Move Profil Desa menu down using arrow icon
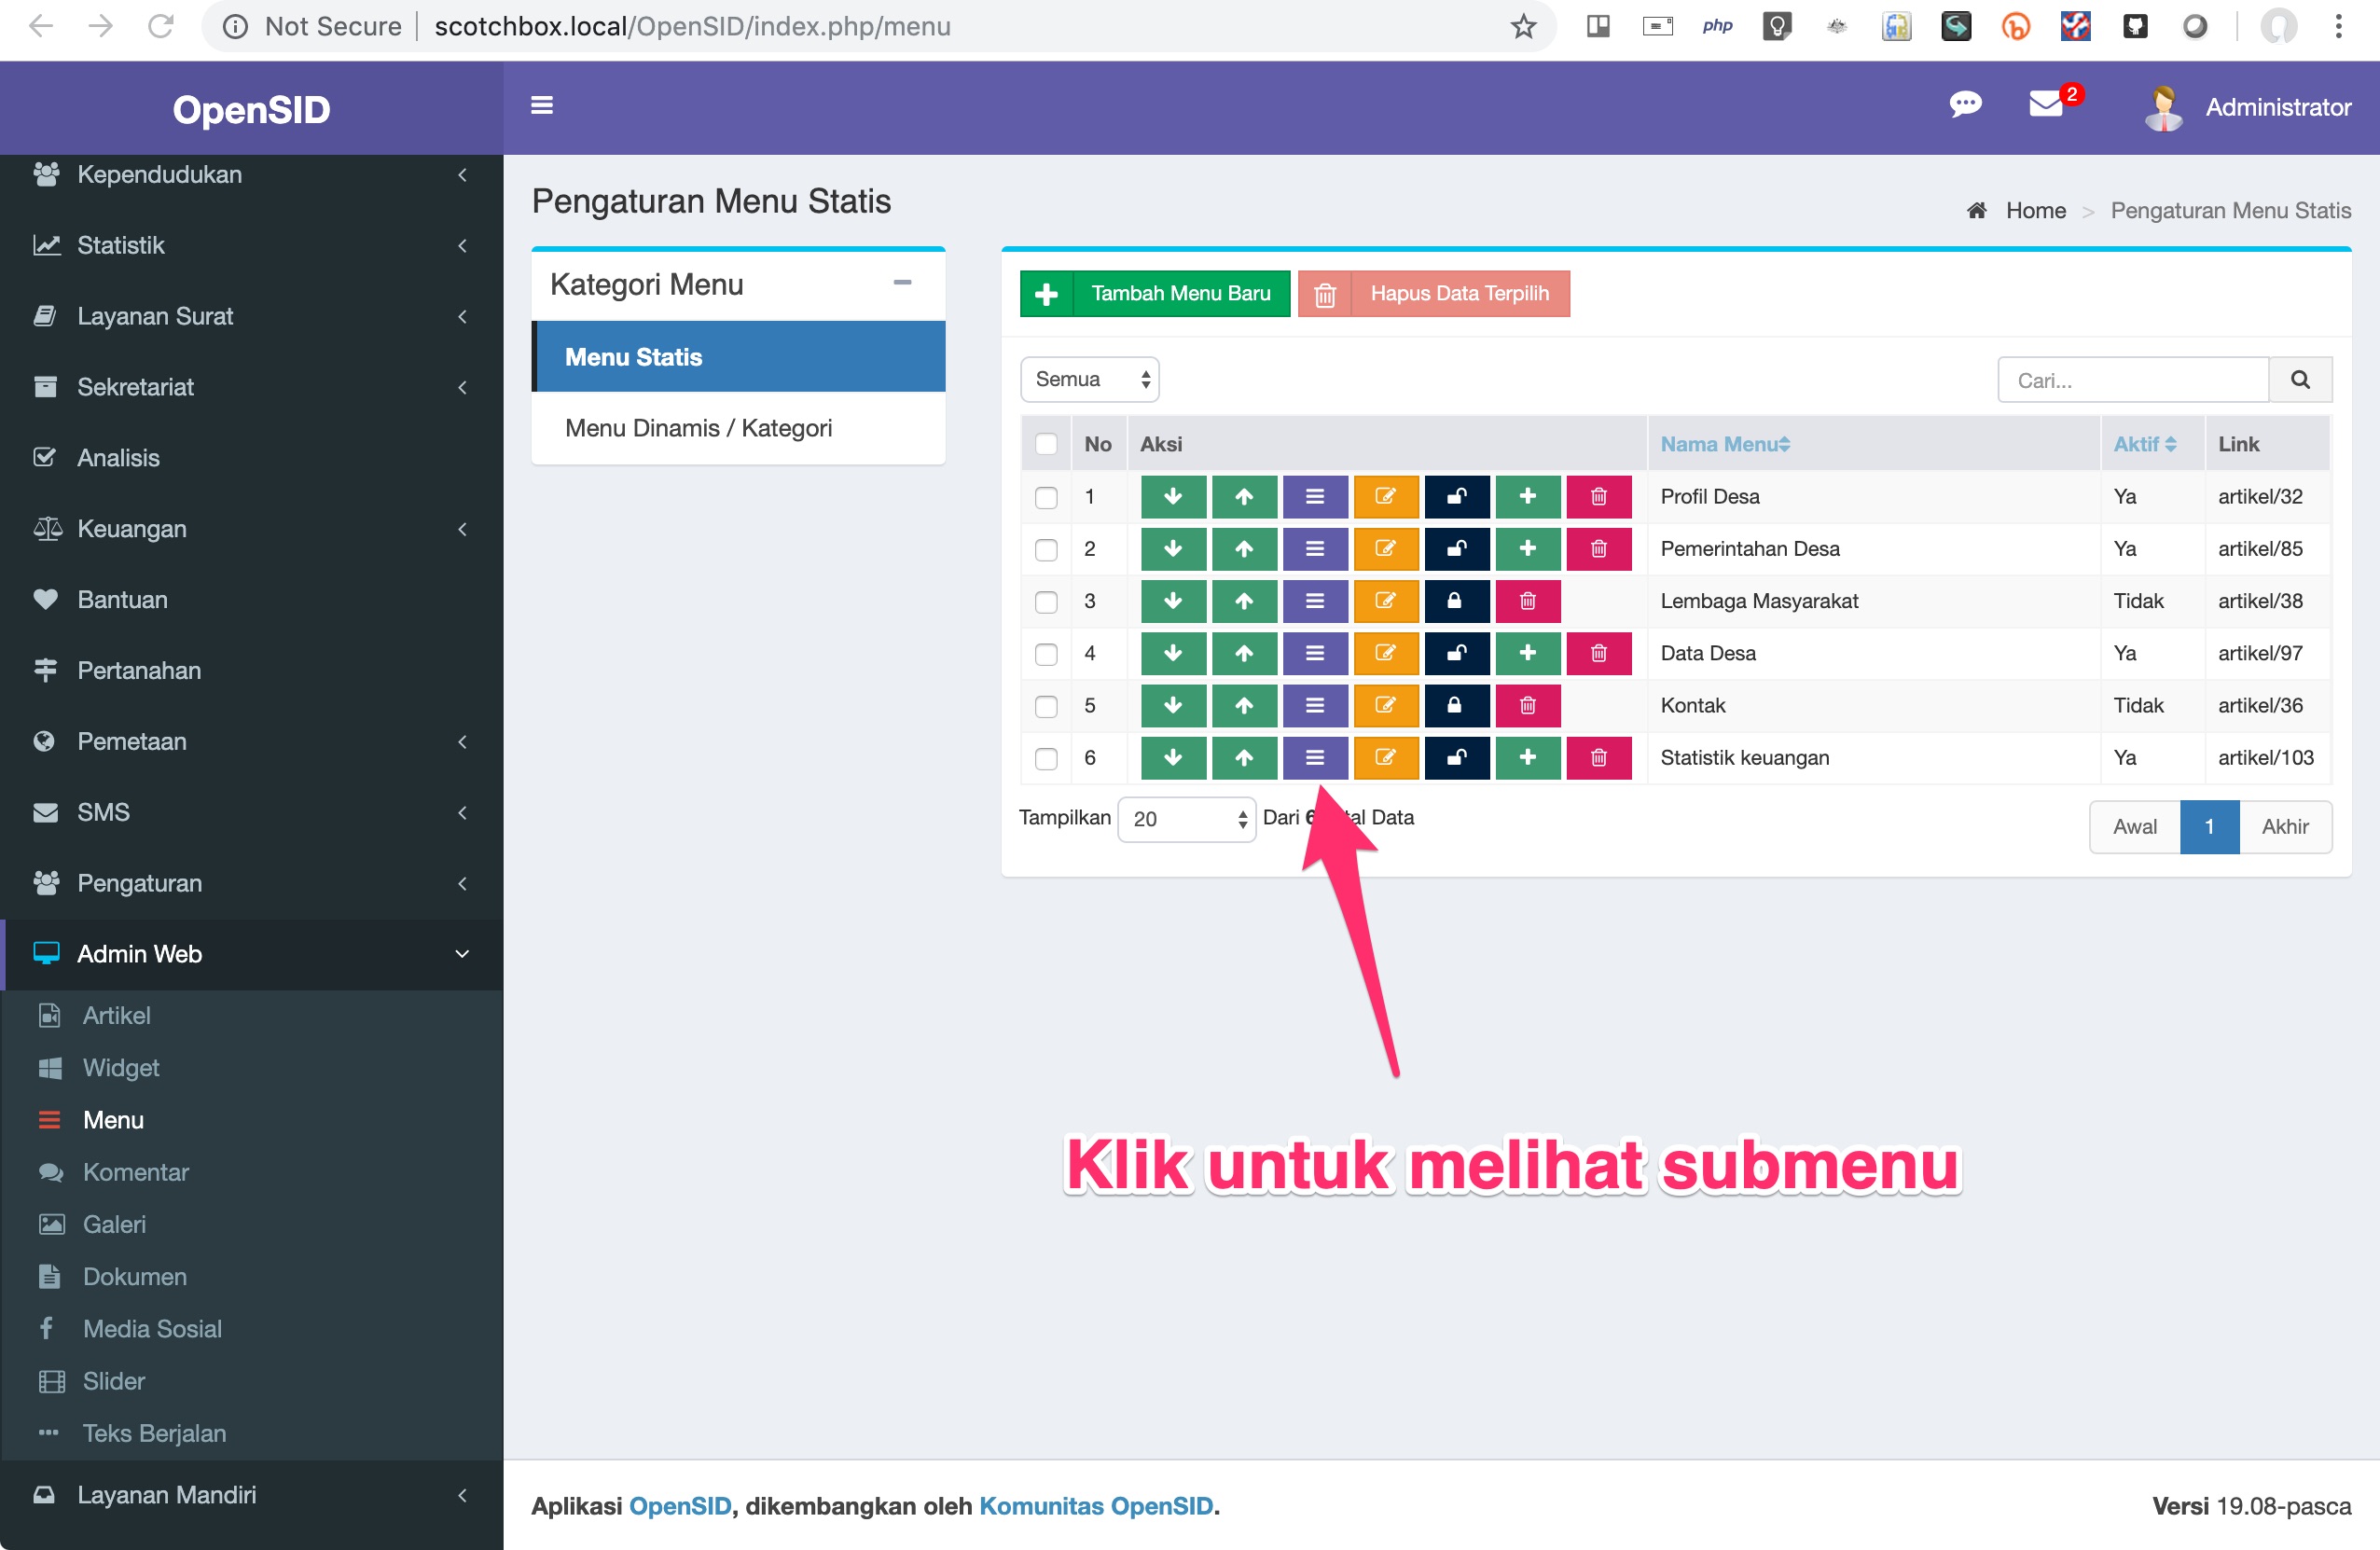 pos(1173,496)
